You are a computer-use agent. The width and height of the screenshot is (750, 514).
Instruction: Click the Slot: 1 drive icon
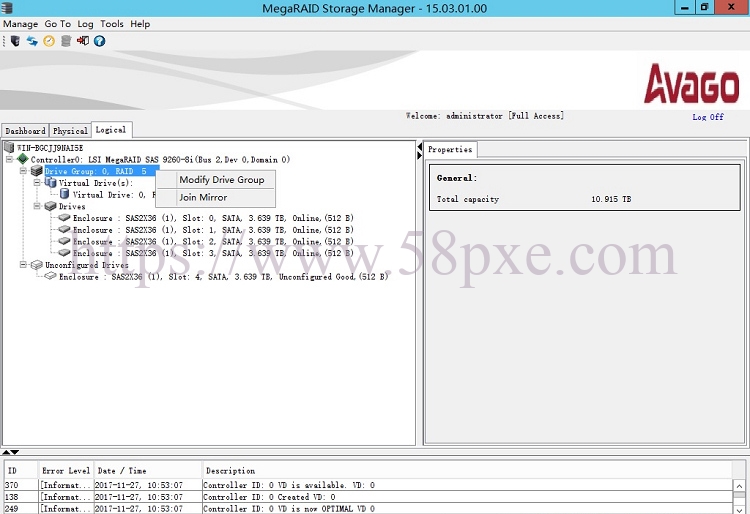[65, 230]
